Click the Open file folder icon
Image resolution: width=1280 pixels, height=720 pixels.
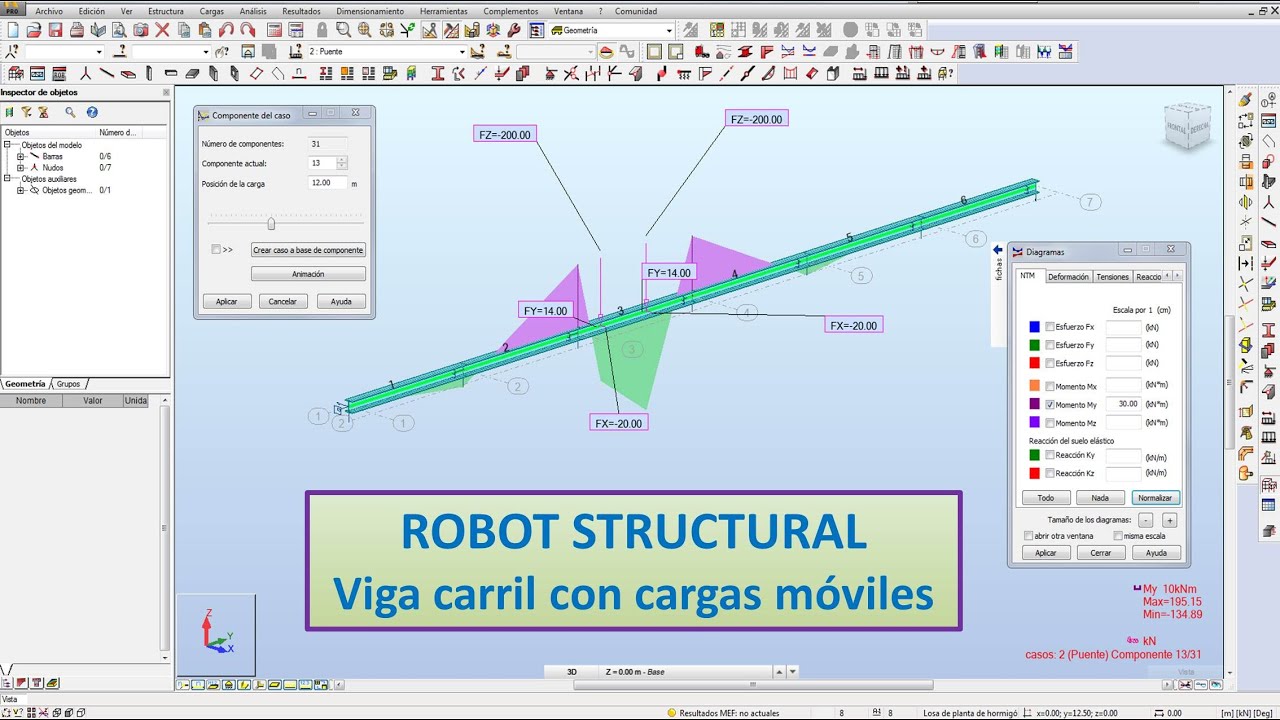pyautogui.click(x=34, y=30)
